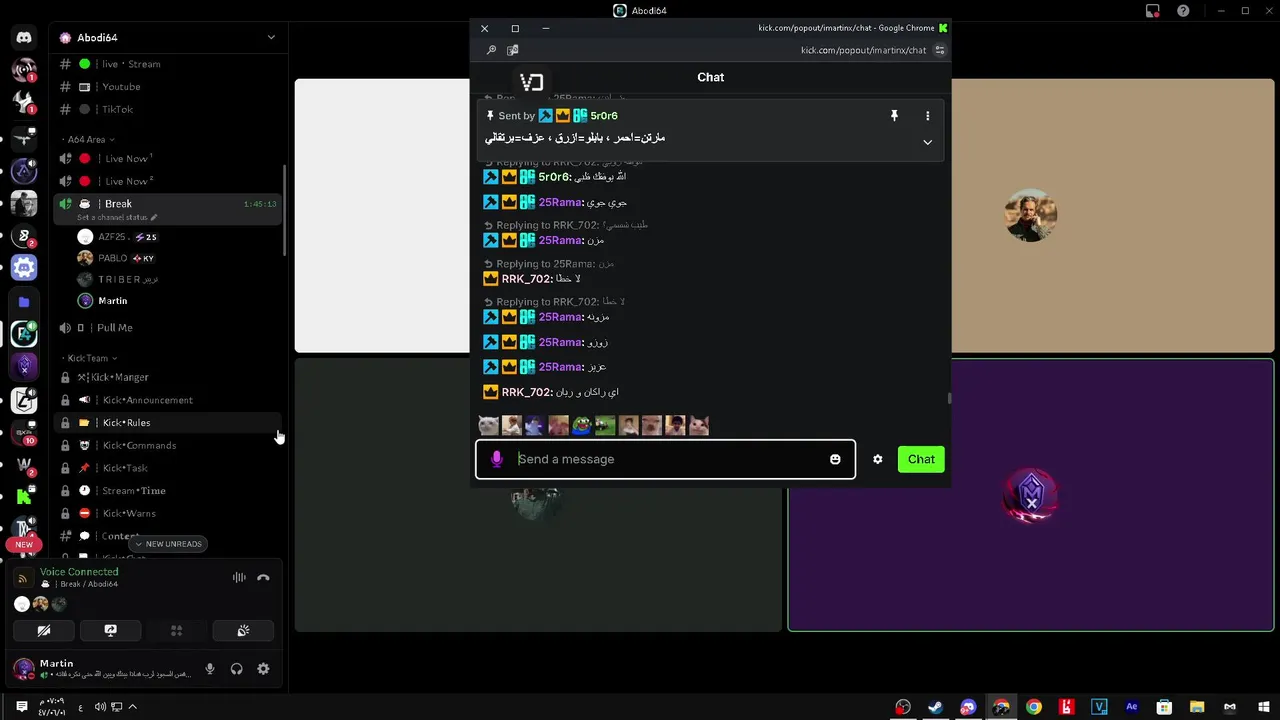Open the Microsoft Store taskbar icon
The height and width of the screenshot is (720, 1280).
1164,707
